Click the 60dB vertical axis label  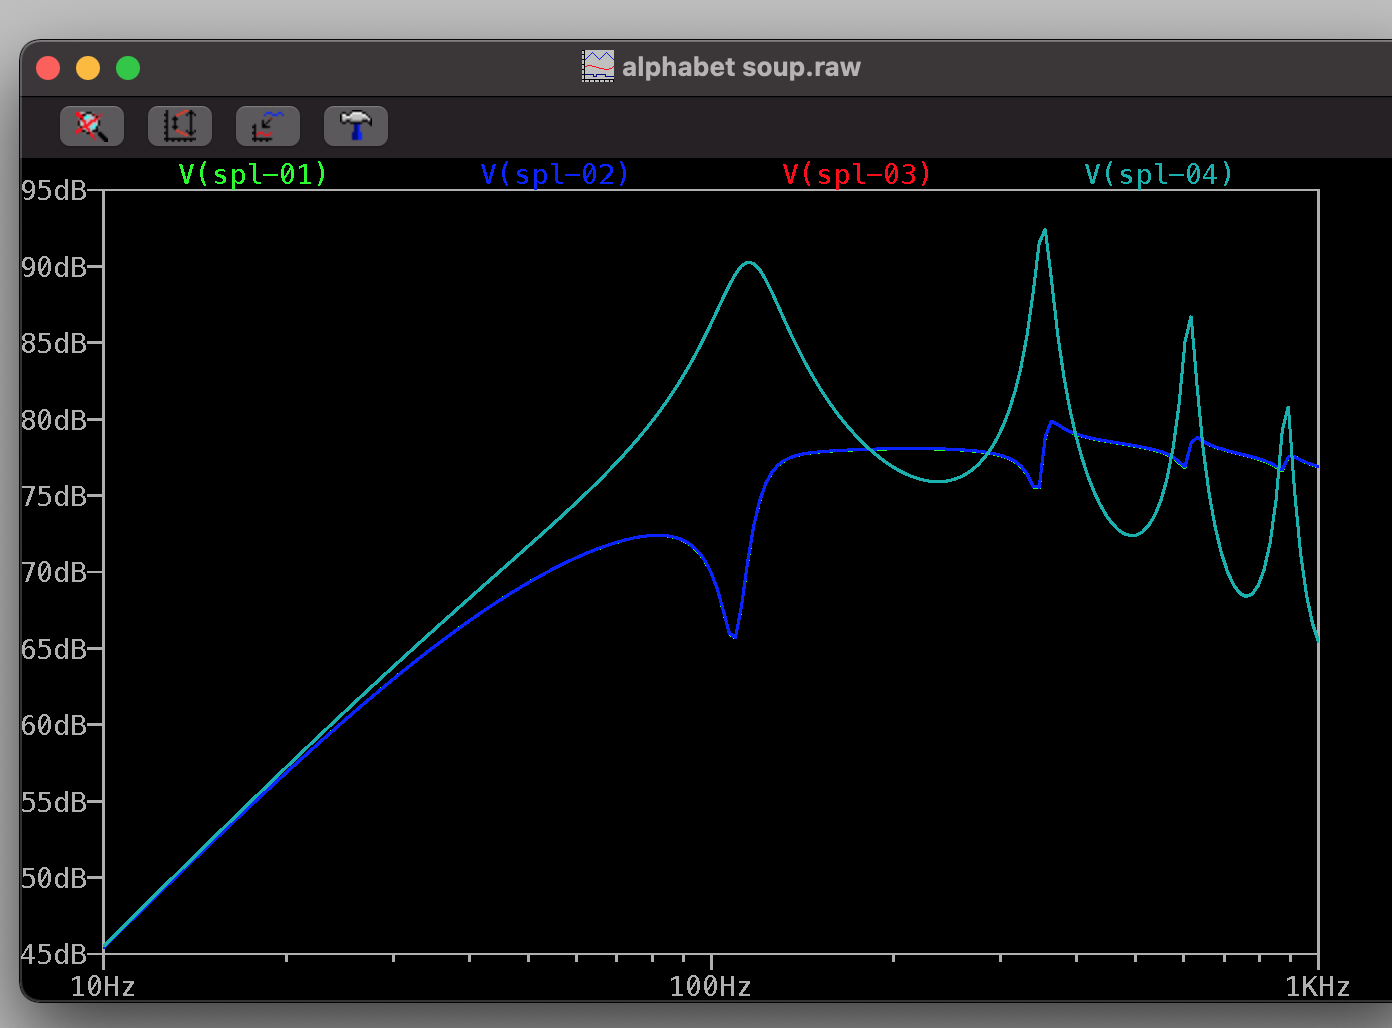tap(54, 725)
